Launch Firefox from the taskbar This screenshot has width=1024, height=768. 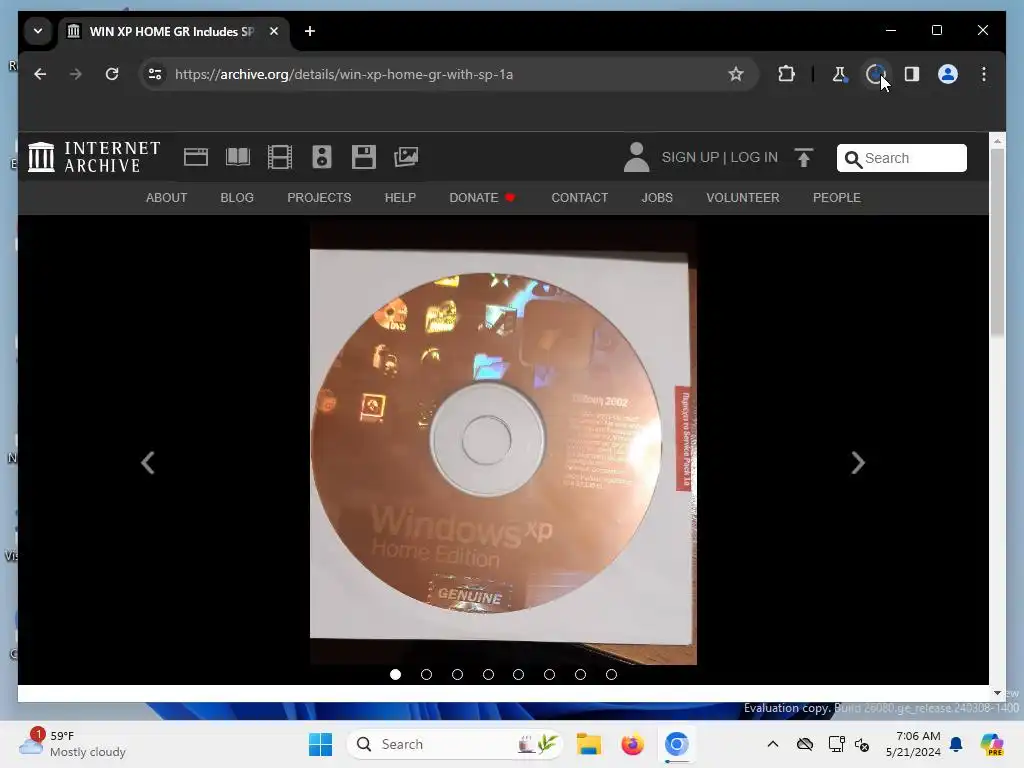pos(632,744)
